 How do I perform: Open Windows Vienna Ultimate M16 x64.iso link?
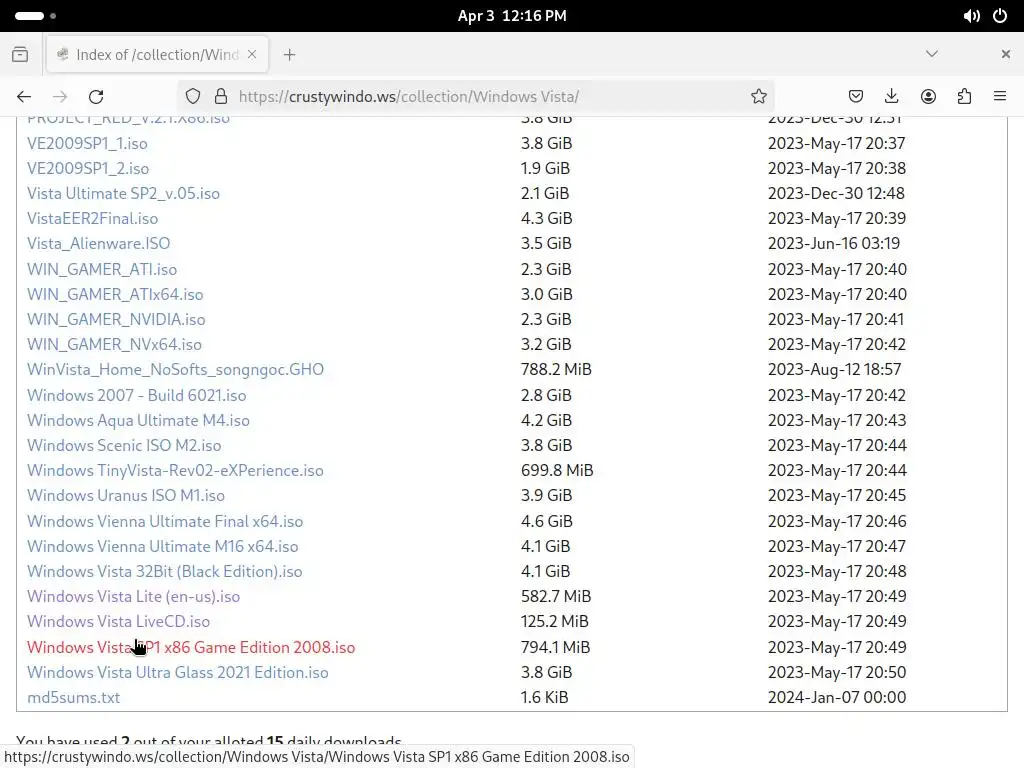[x=163, y=546]
